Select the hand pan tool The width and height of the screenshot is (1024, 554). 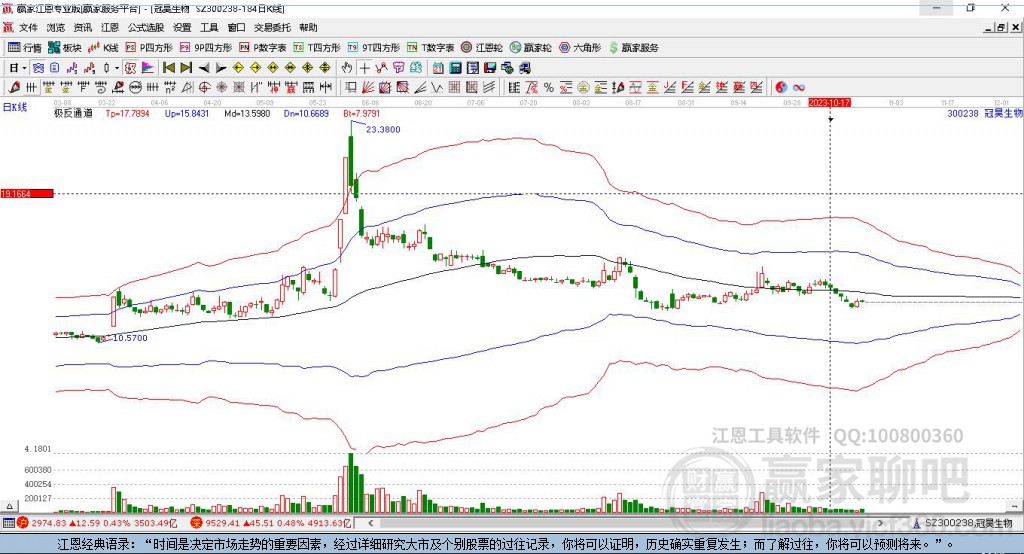click(x=347, y=68)
